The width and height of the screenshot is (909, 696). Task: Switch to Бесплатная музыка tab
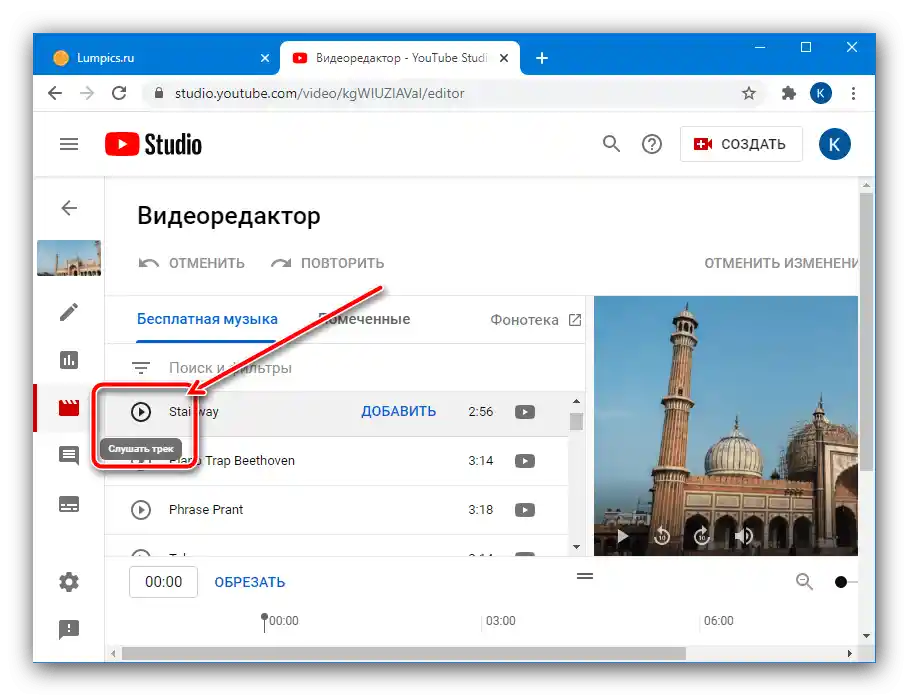coord(207,319)
